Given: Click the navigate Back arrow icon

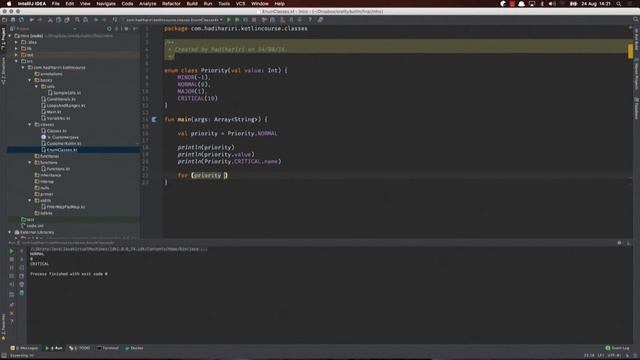Looking at the screenshot, I should (96, 20).
